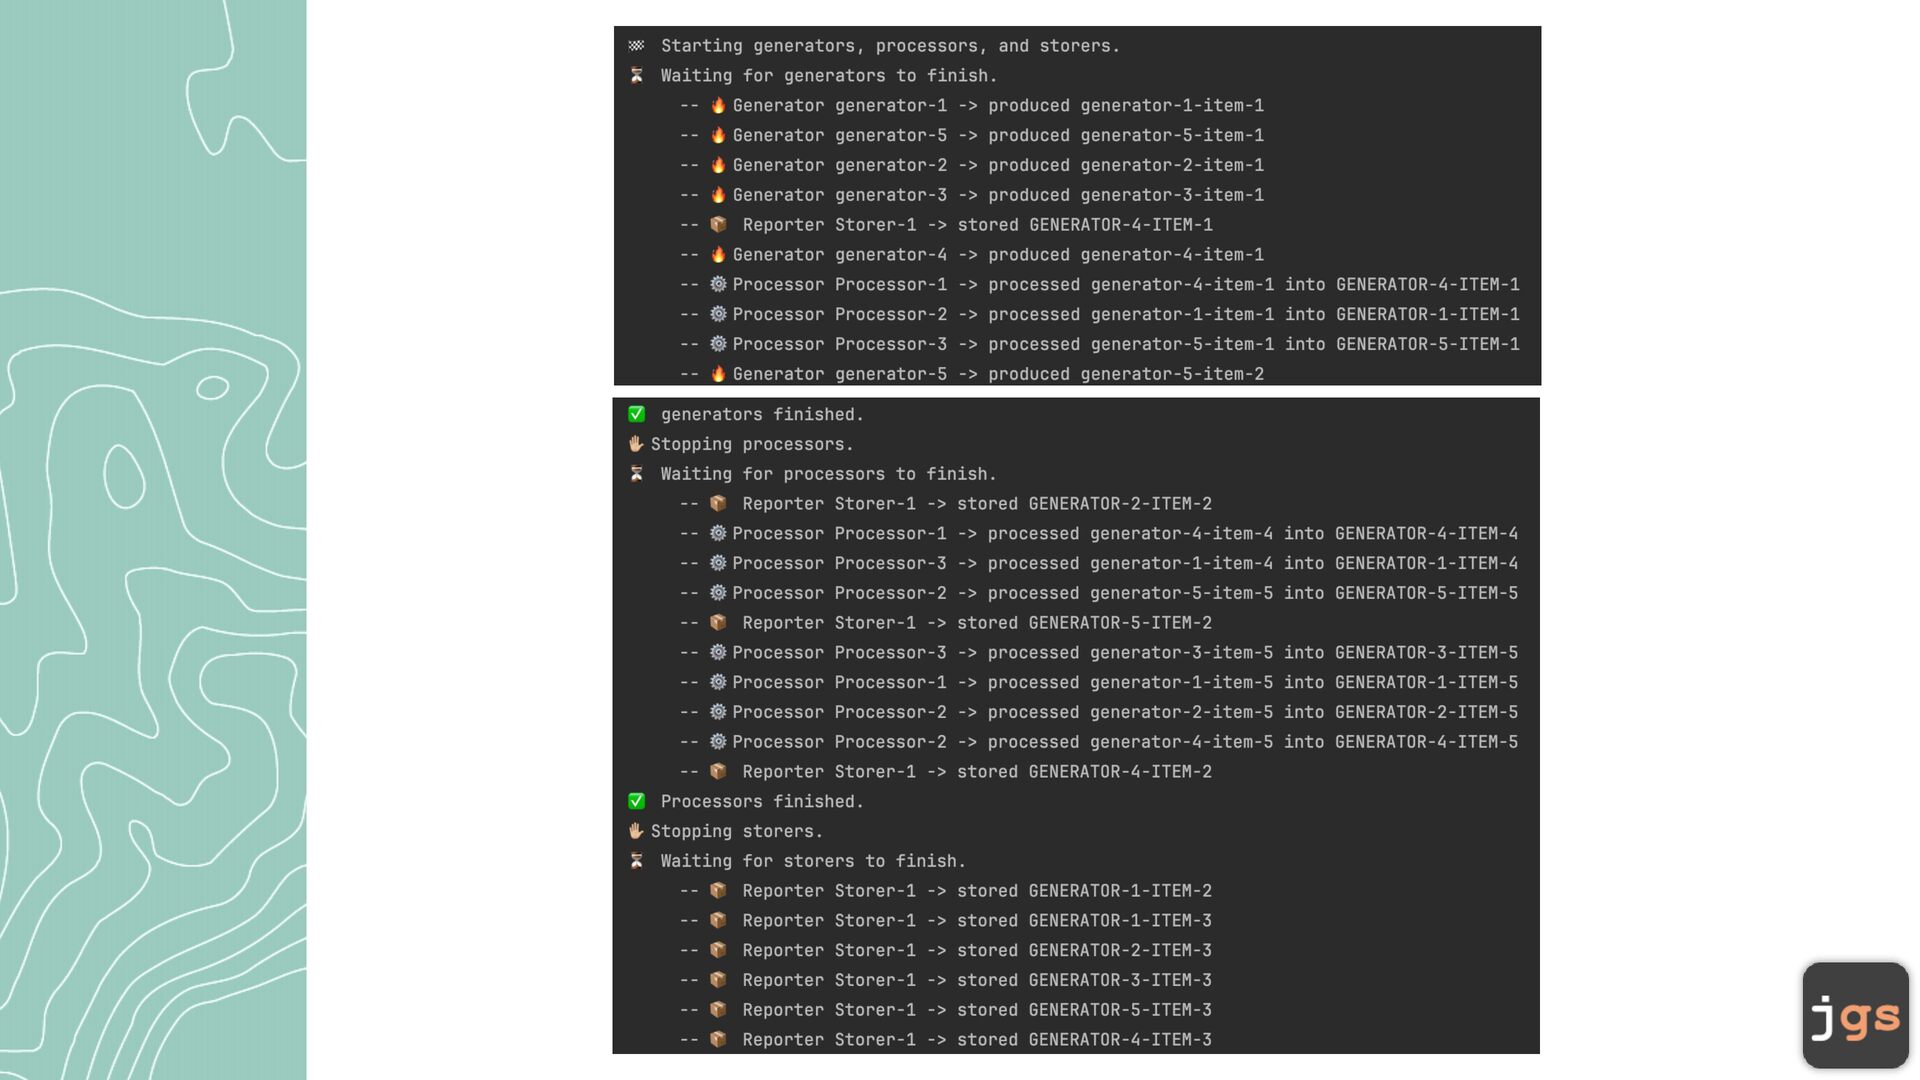Click the package icon beside stored GENERATOR-5-ITEM-2

point(718,623)
